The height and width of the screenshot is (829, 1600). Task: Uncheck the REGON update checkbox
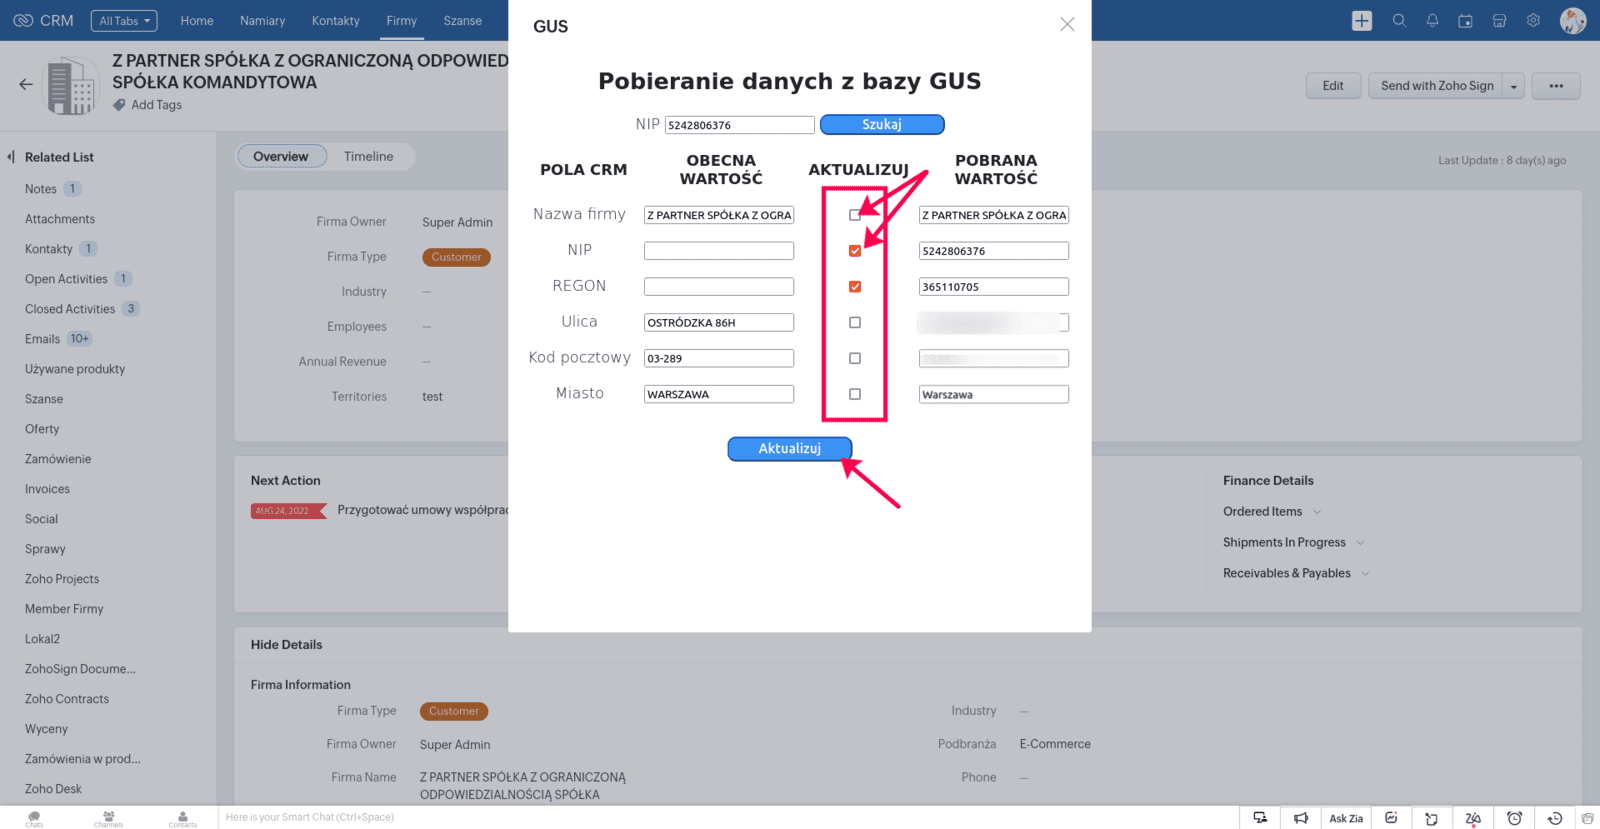click(855, 287)
